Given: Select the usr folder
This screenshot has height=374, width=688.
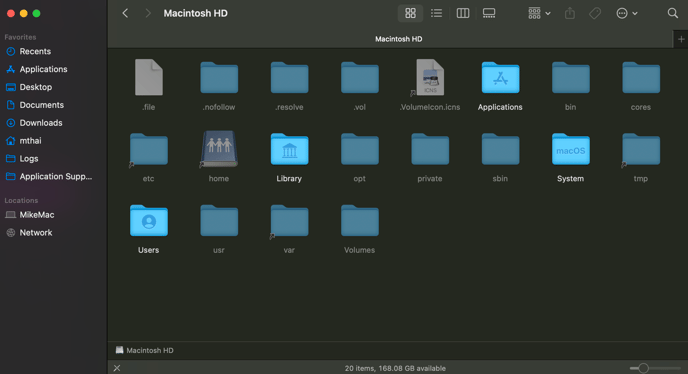Looking at the screenshot, I should pyautogui.click(x=219, y=221).
